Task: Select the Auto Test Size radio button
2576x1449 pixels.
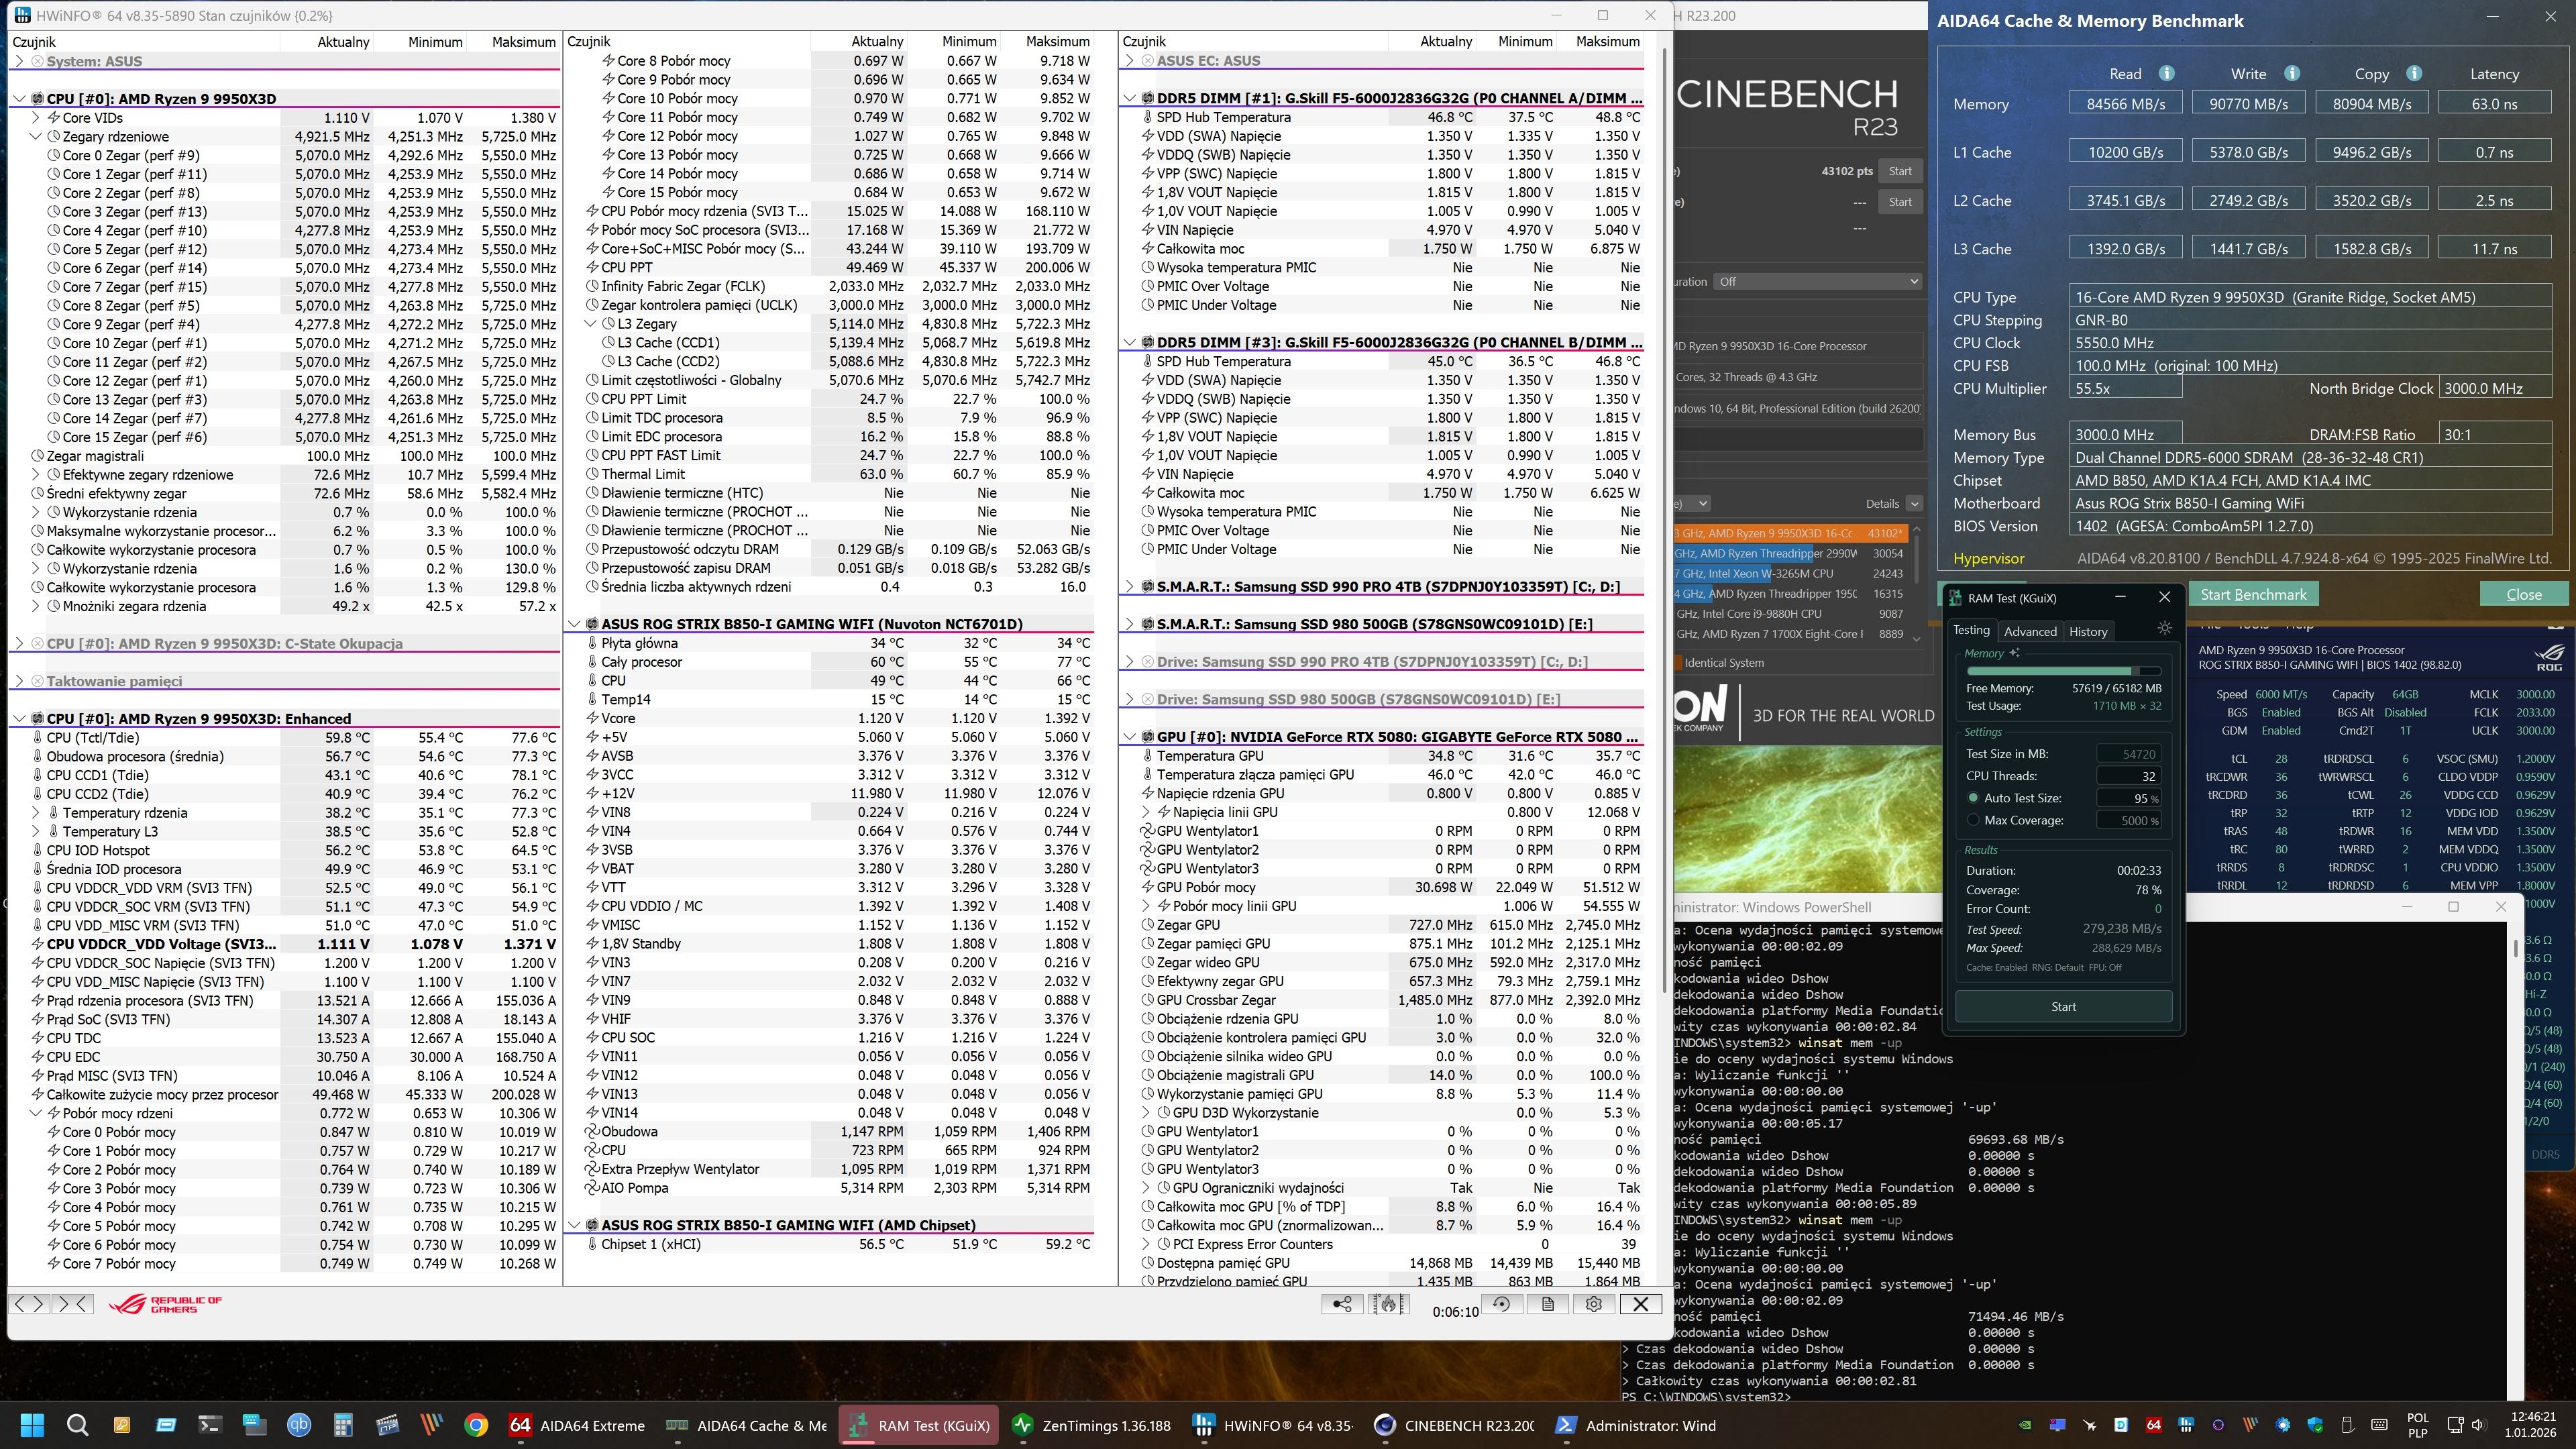Action: 1973,798
